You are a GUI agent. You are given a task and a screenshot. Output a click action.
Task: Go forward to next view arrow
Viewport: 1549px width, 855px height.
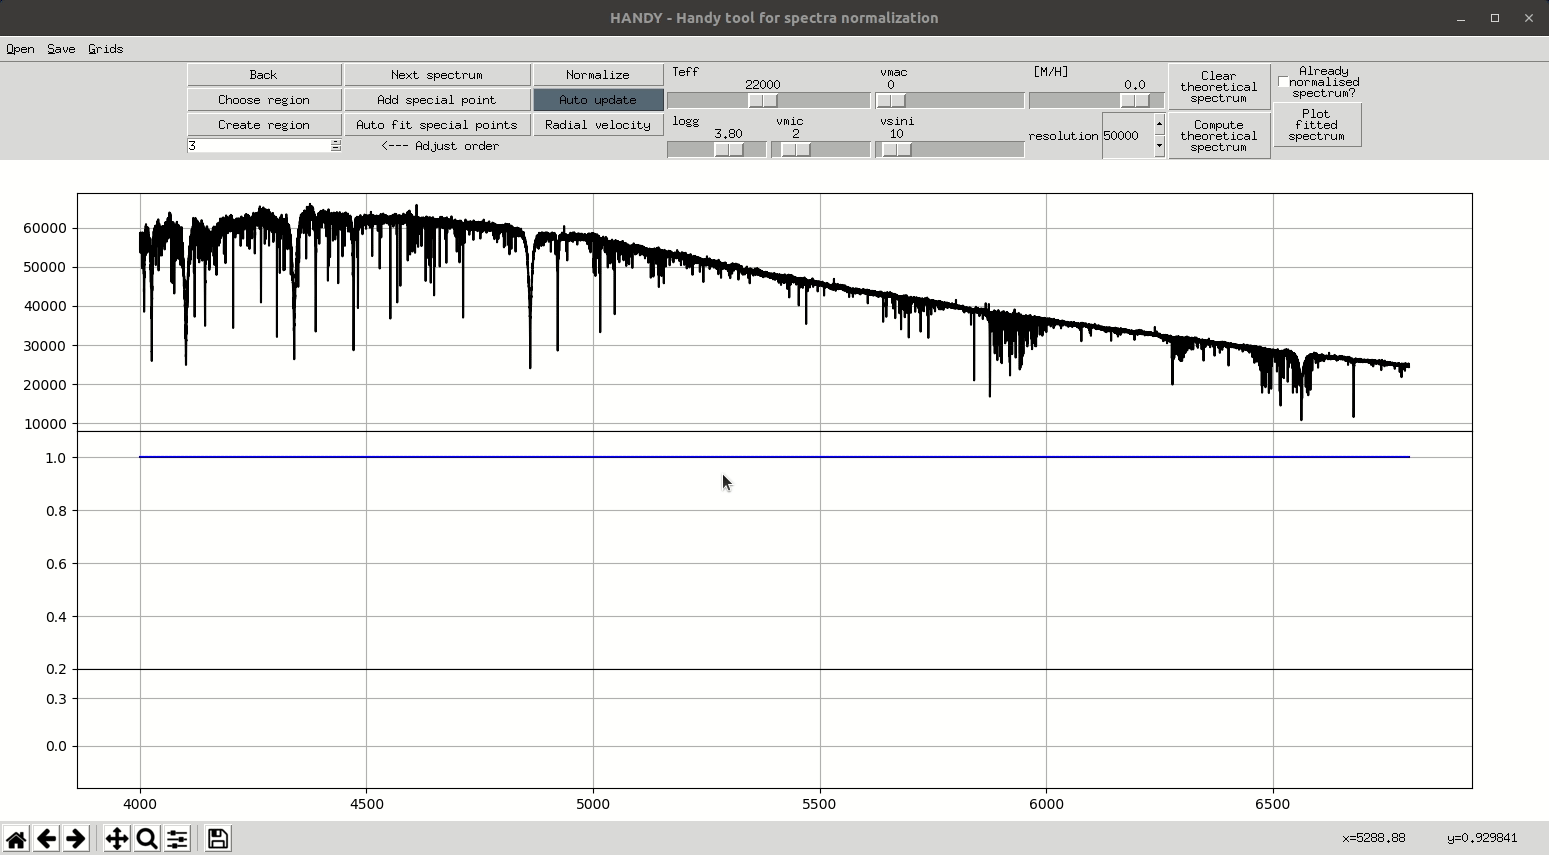[75, 838]
